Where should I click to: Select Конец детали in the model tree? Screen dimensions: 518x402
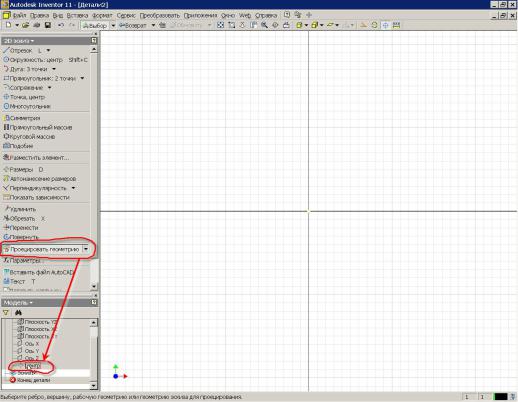(x=30, y=380)
